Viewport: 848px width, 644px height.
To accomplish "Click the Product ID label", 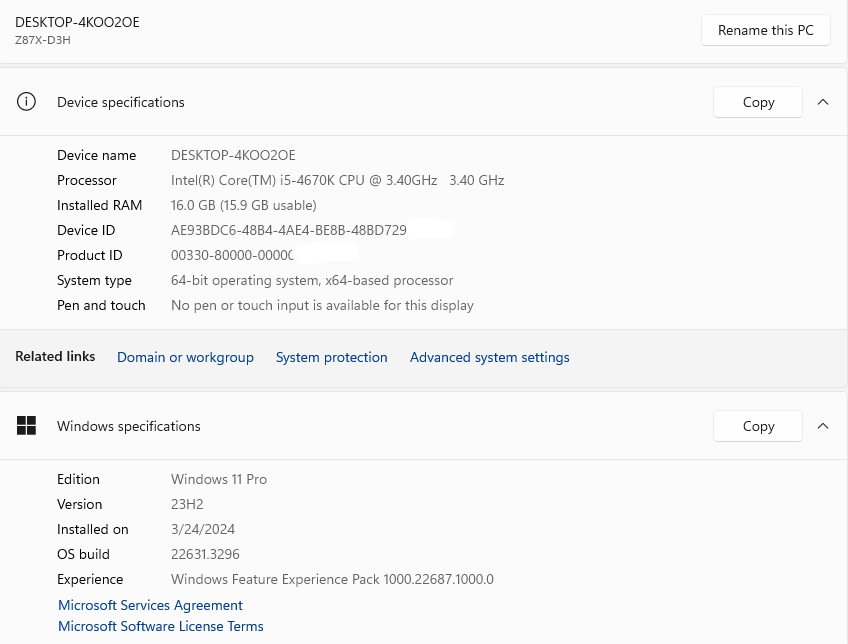I will tap(90, 255).
